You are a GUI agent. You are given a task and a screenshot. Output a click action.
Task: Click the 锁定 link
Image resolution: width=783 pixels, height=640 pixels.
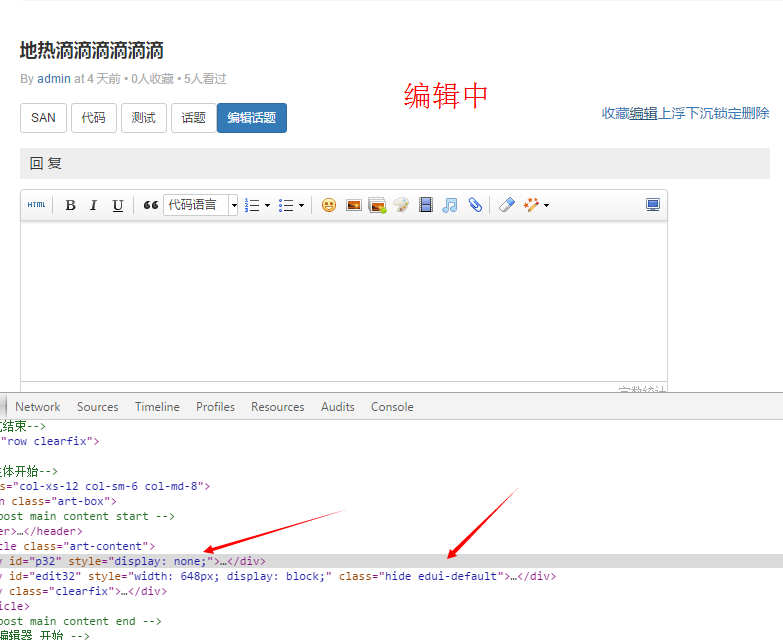(x=728, y=113)
